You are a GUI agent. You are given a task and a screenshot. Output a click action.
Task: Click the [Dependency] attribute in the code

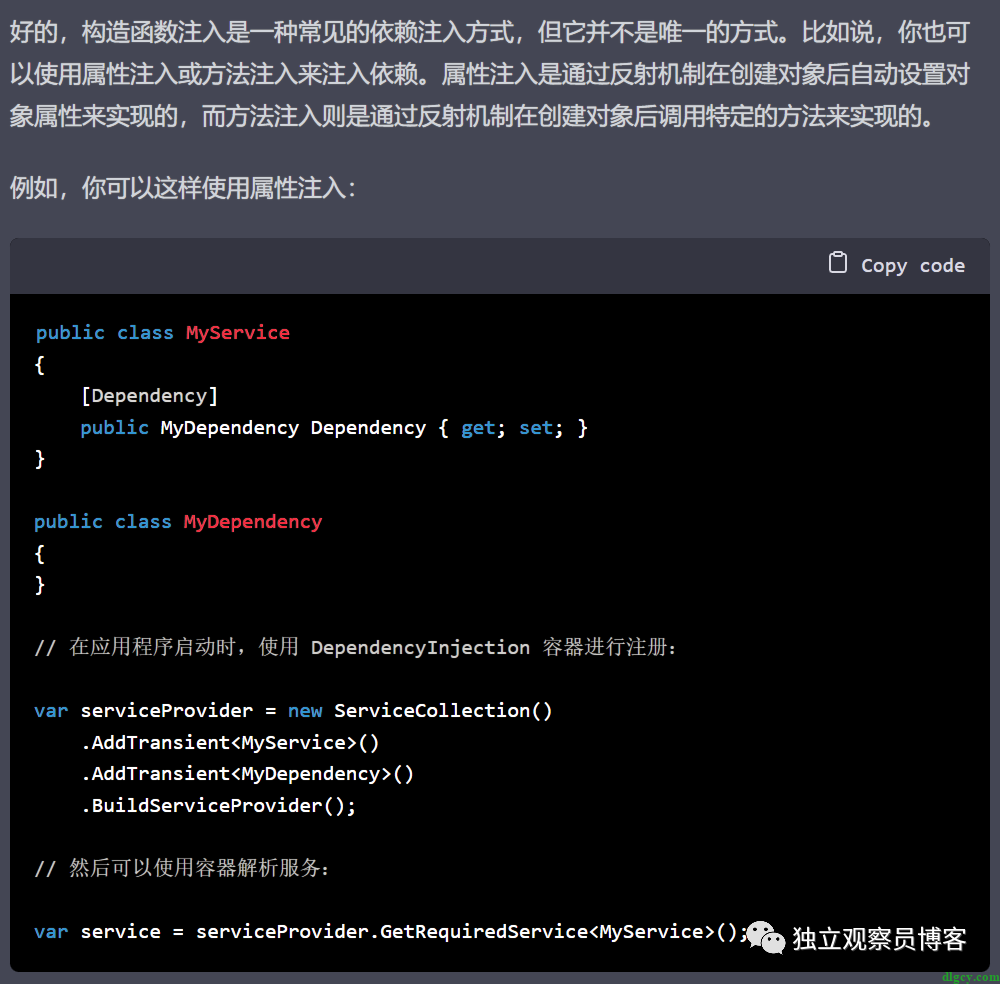coord(149,396)
